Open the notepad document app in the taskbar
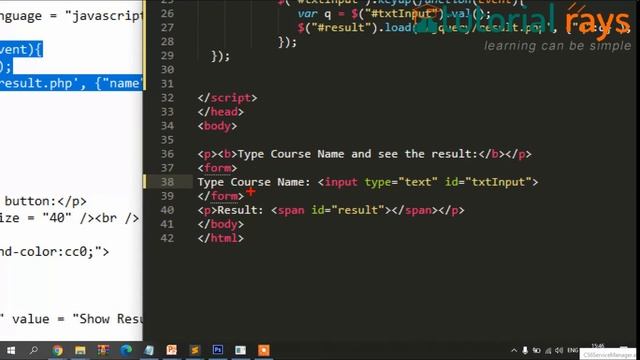 (x=149, y=350)
